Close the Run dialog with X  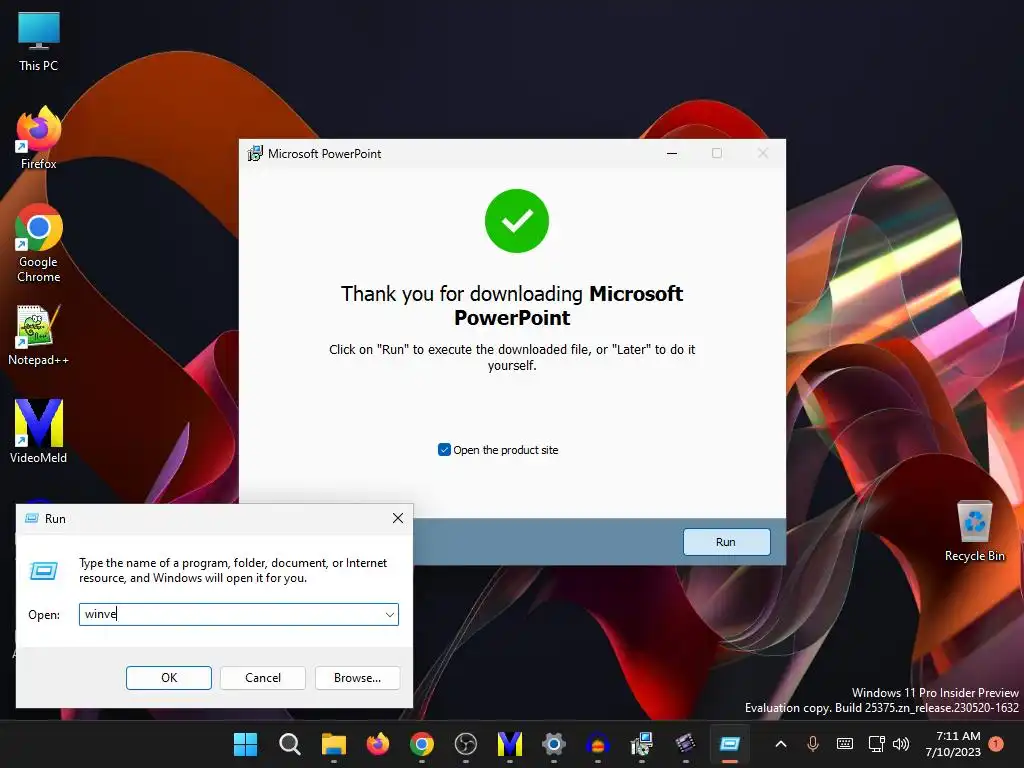(x=398, y=519)
